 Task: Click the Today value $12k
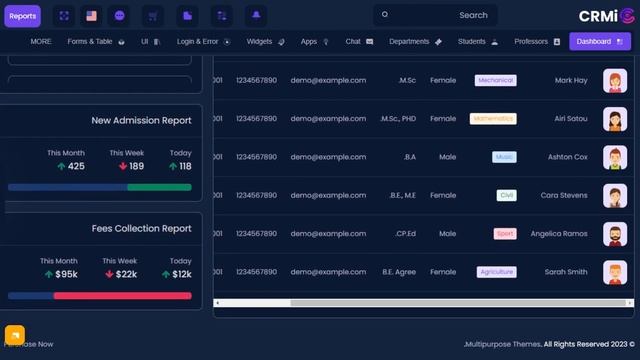point(182,274)
